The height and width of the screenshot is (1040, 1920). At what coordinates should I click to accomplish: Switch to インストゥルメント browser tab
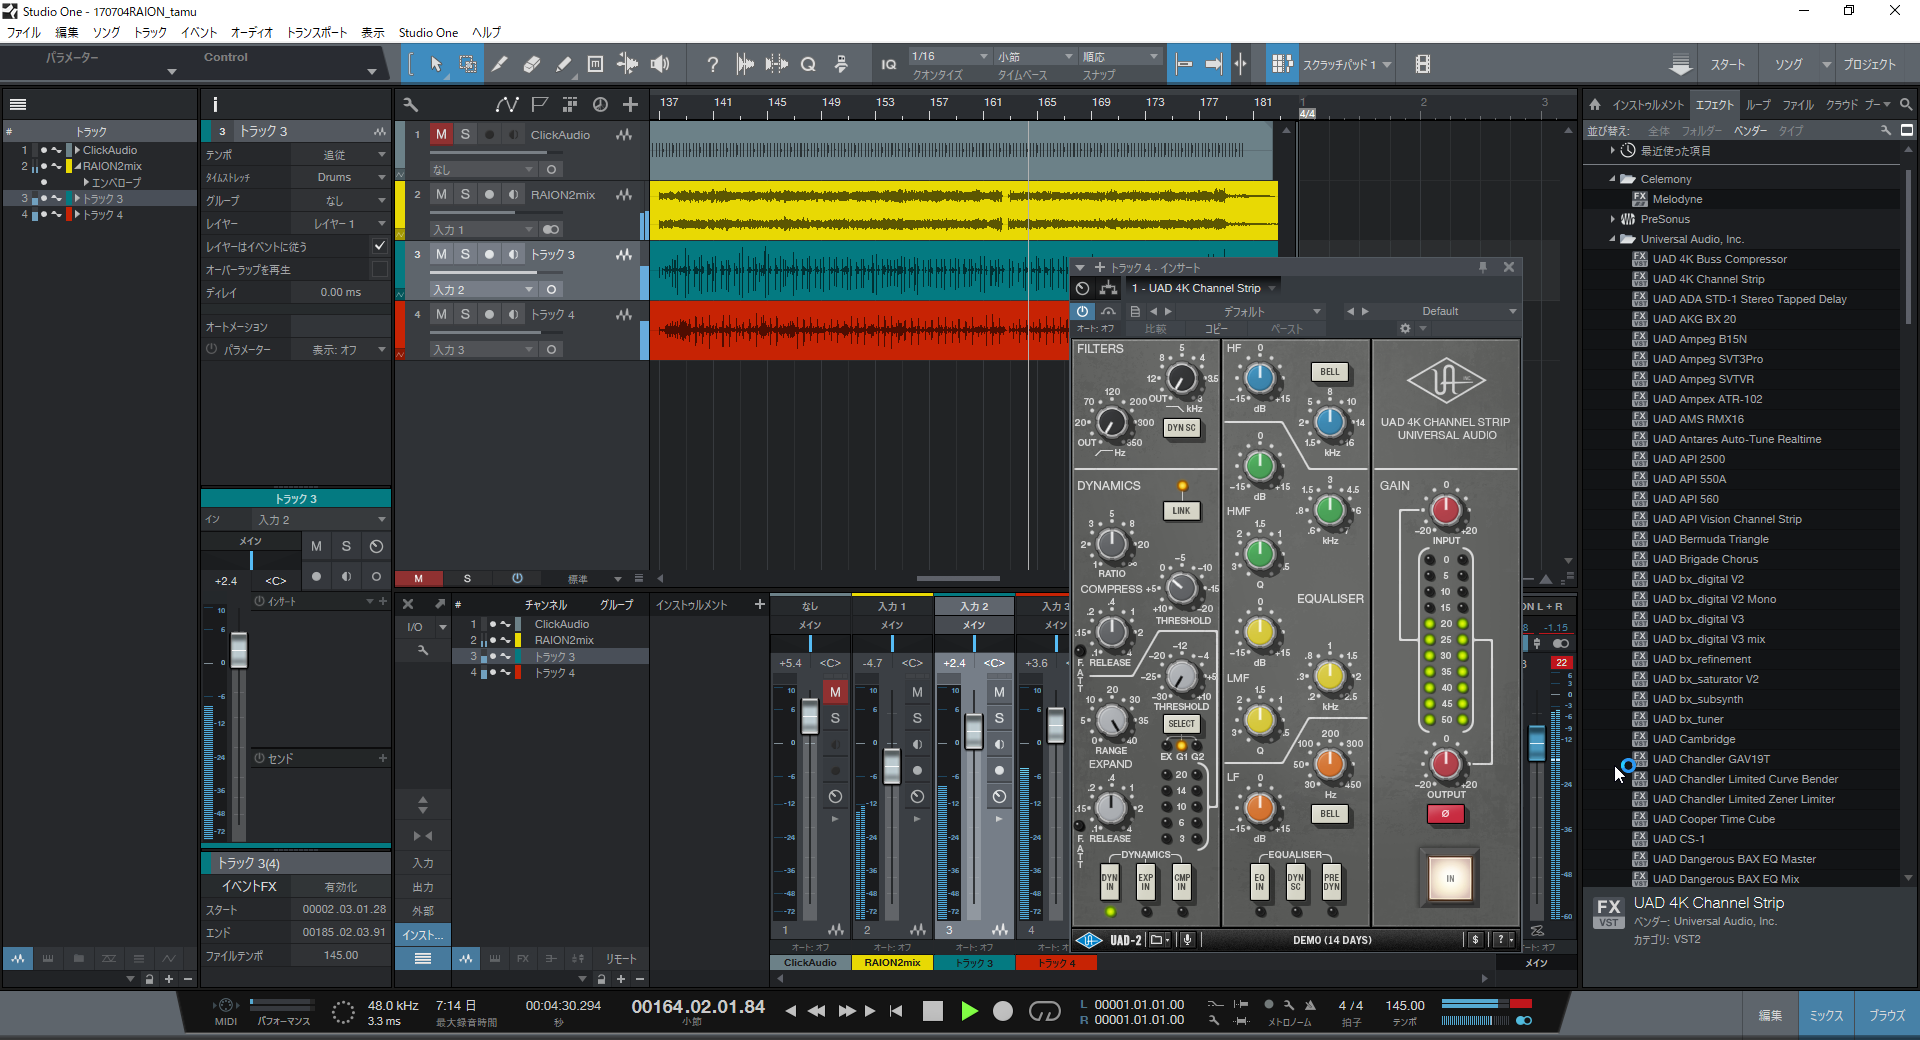[1648, 105]
